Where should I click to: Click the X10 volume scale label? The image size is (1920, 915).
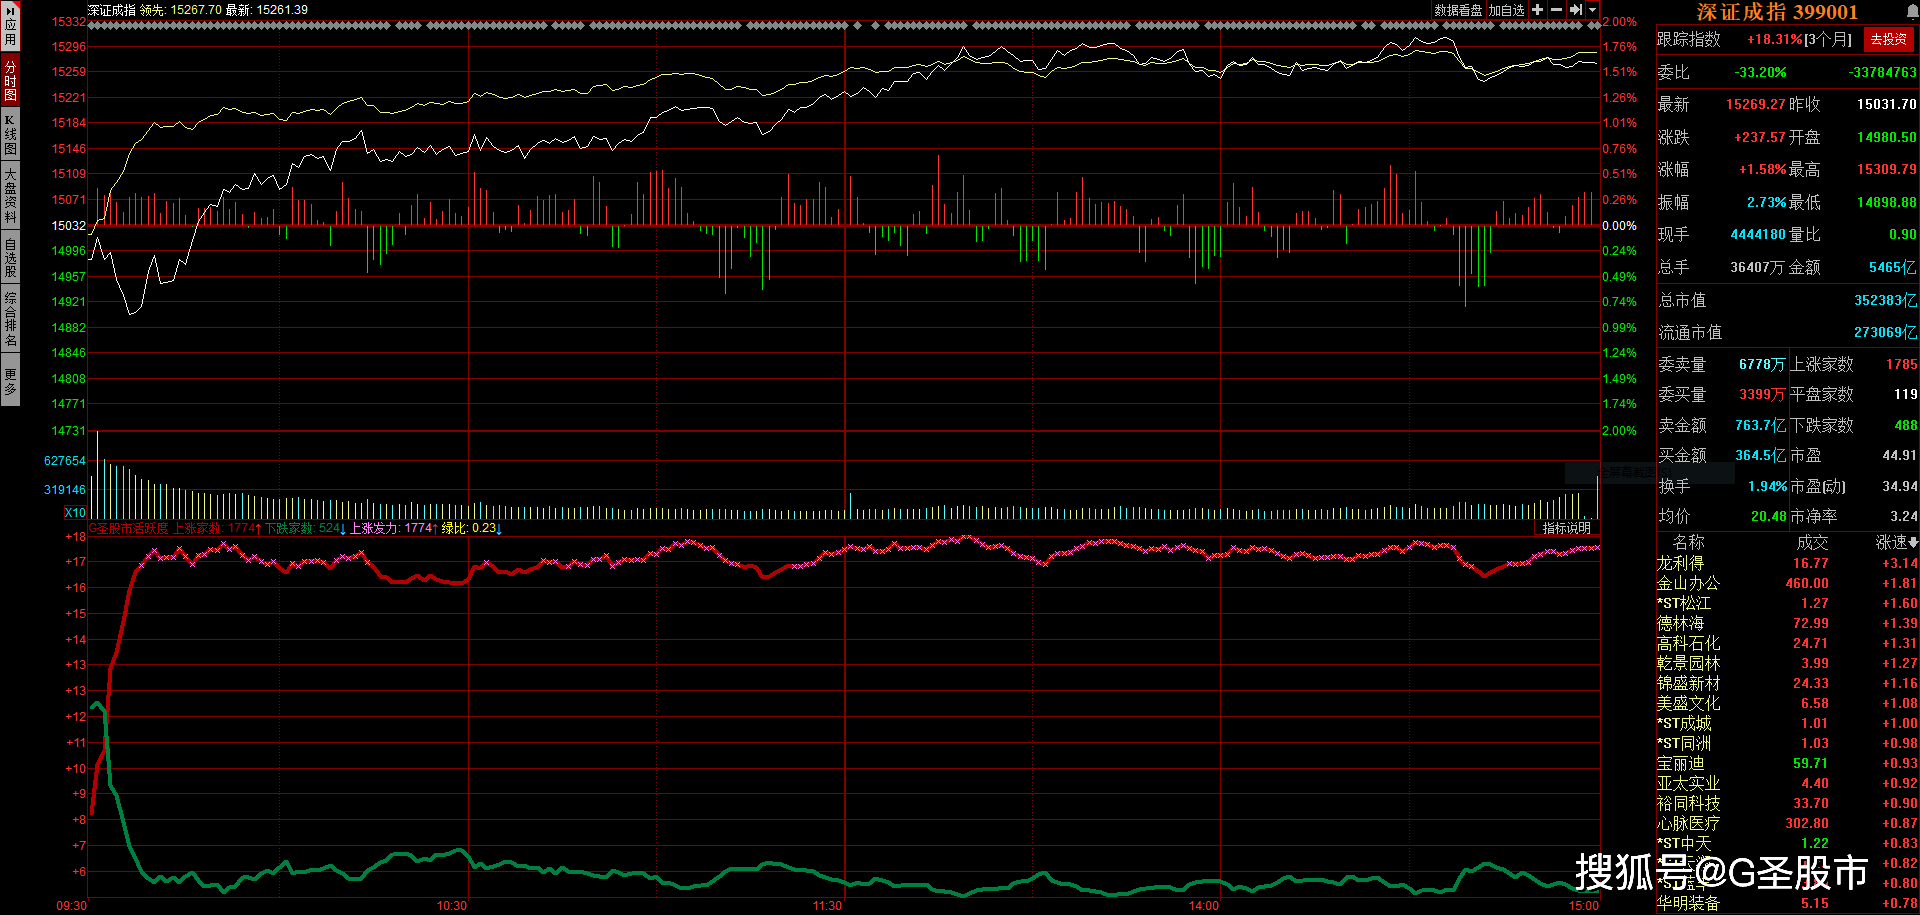pyautogui.click(x=75, y=513)
